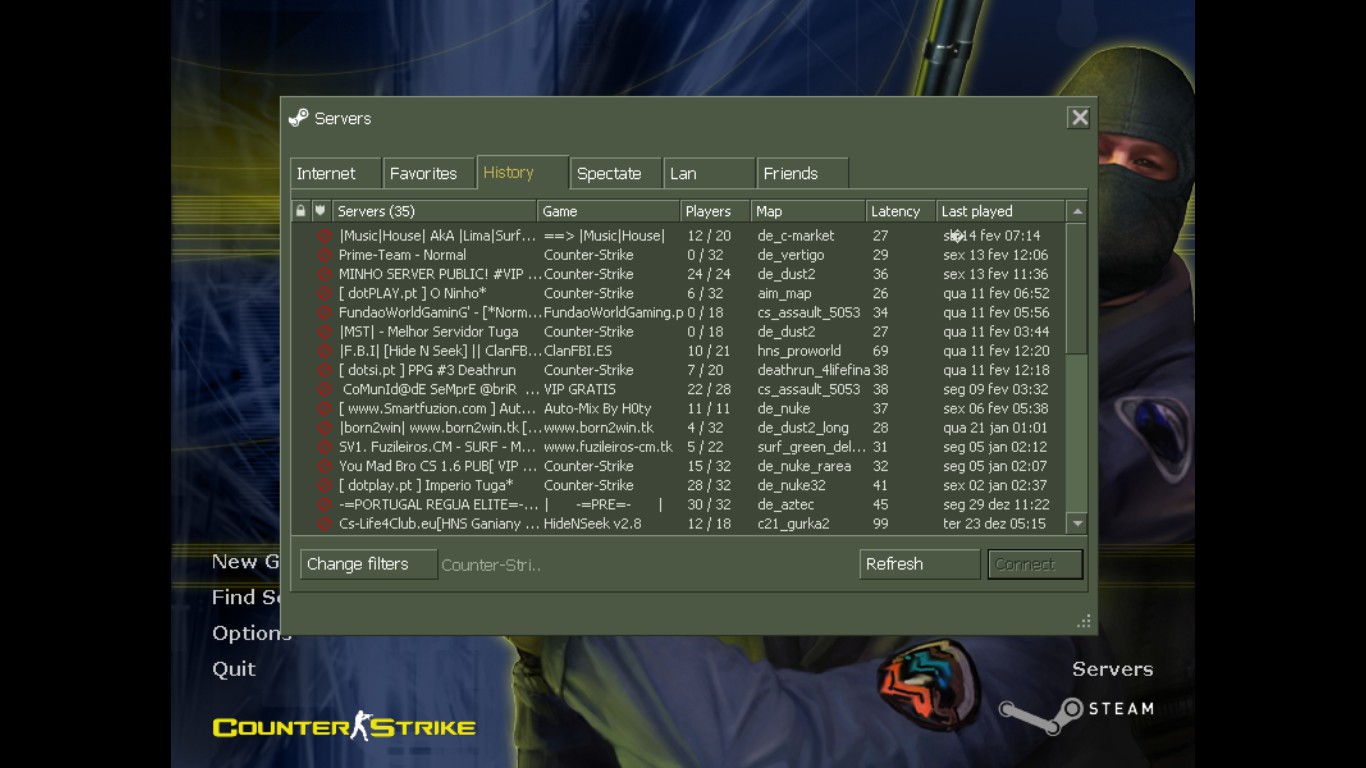Click red icon beside PORTUGAL REGUA ELITE server

point(324,504)
